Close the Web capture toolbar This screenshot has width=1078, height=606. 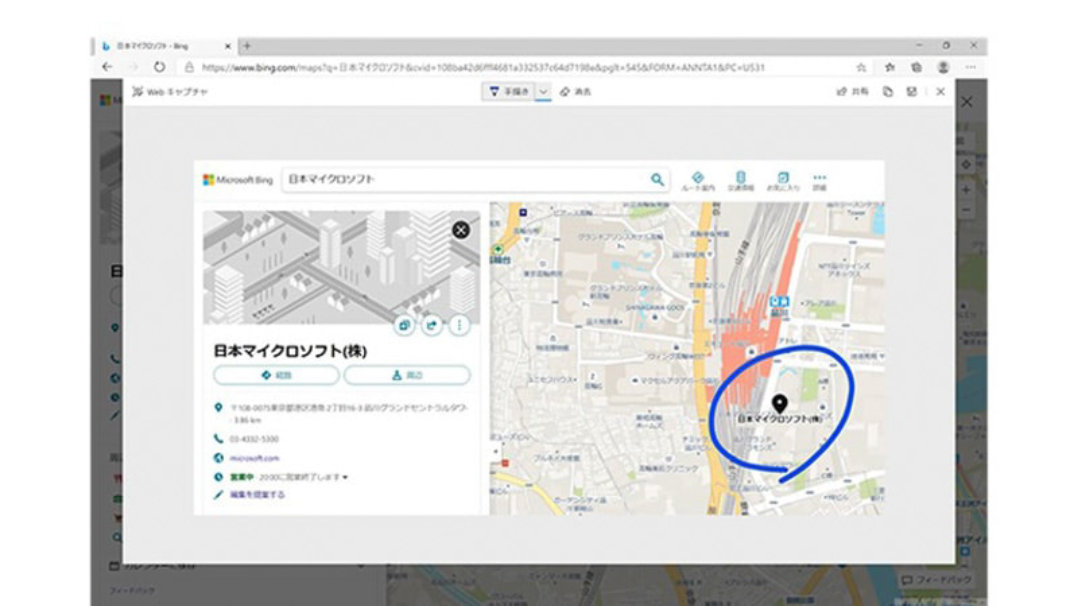click(x=940, y=91)
